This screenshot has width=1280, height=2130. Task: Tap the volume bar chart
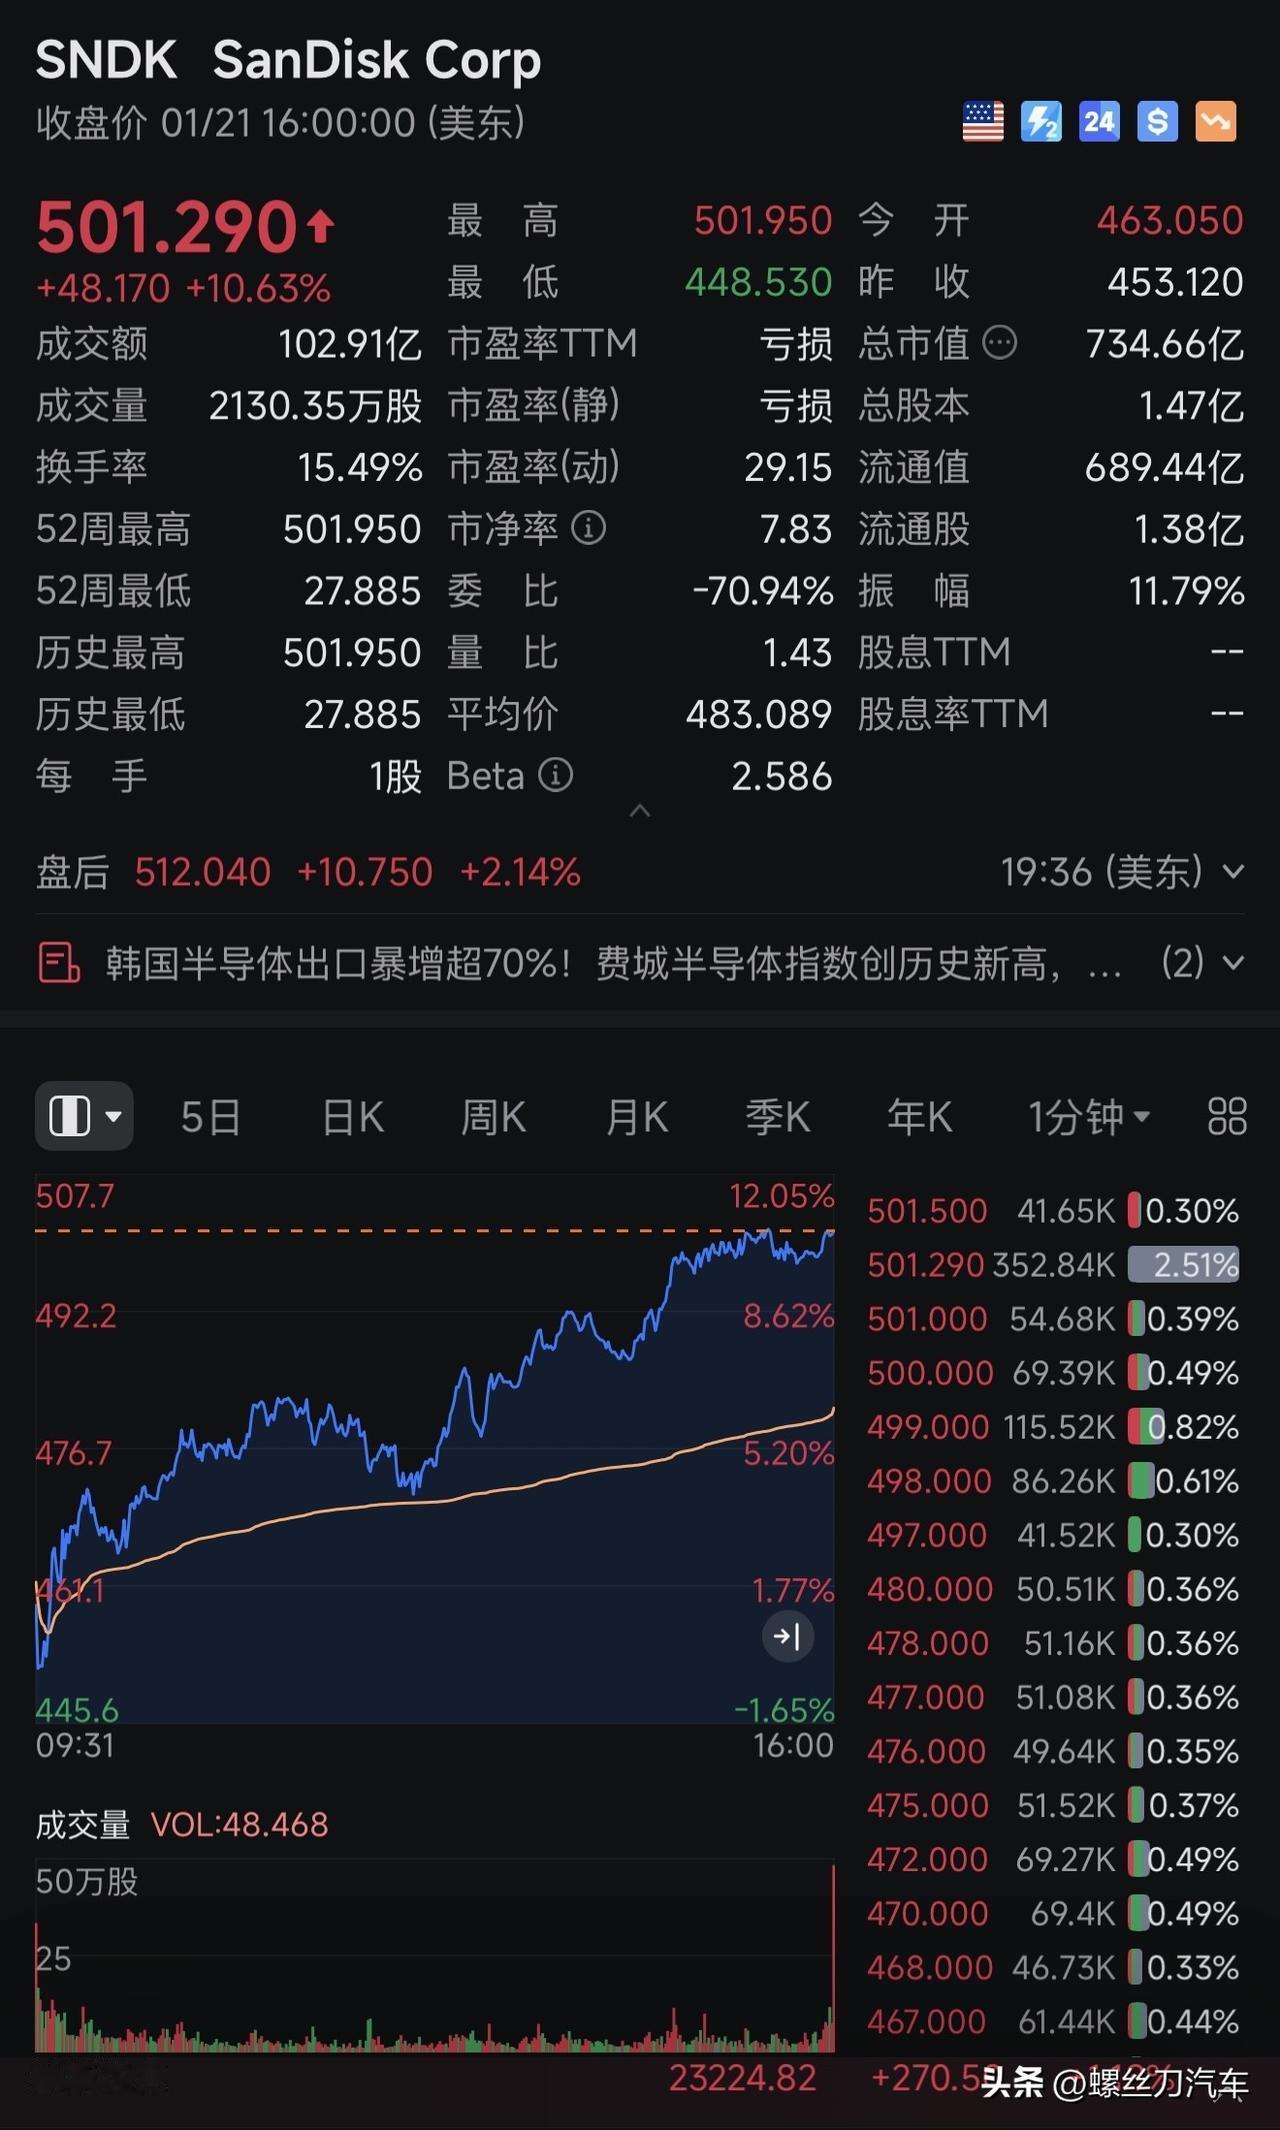point(435,1956)
